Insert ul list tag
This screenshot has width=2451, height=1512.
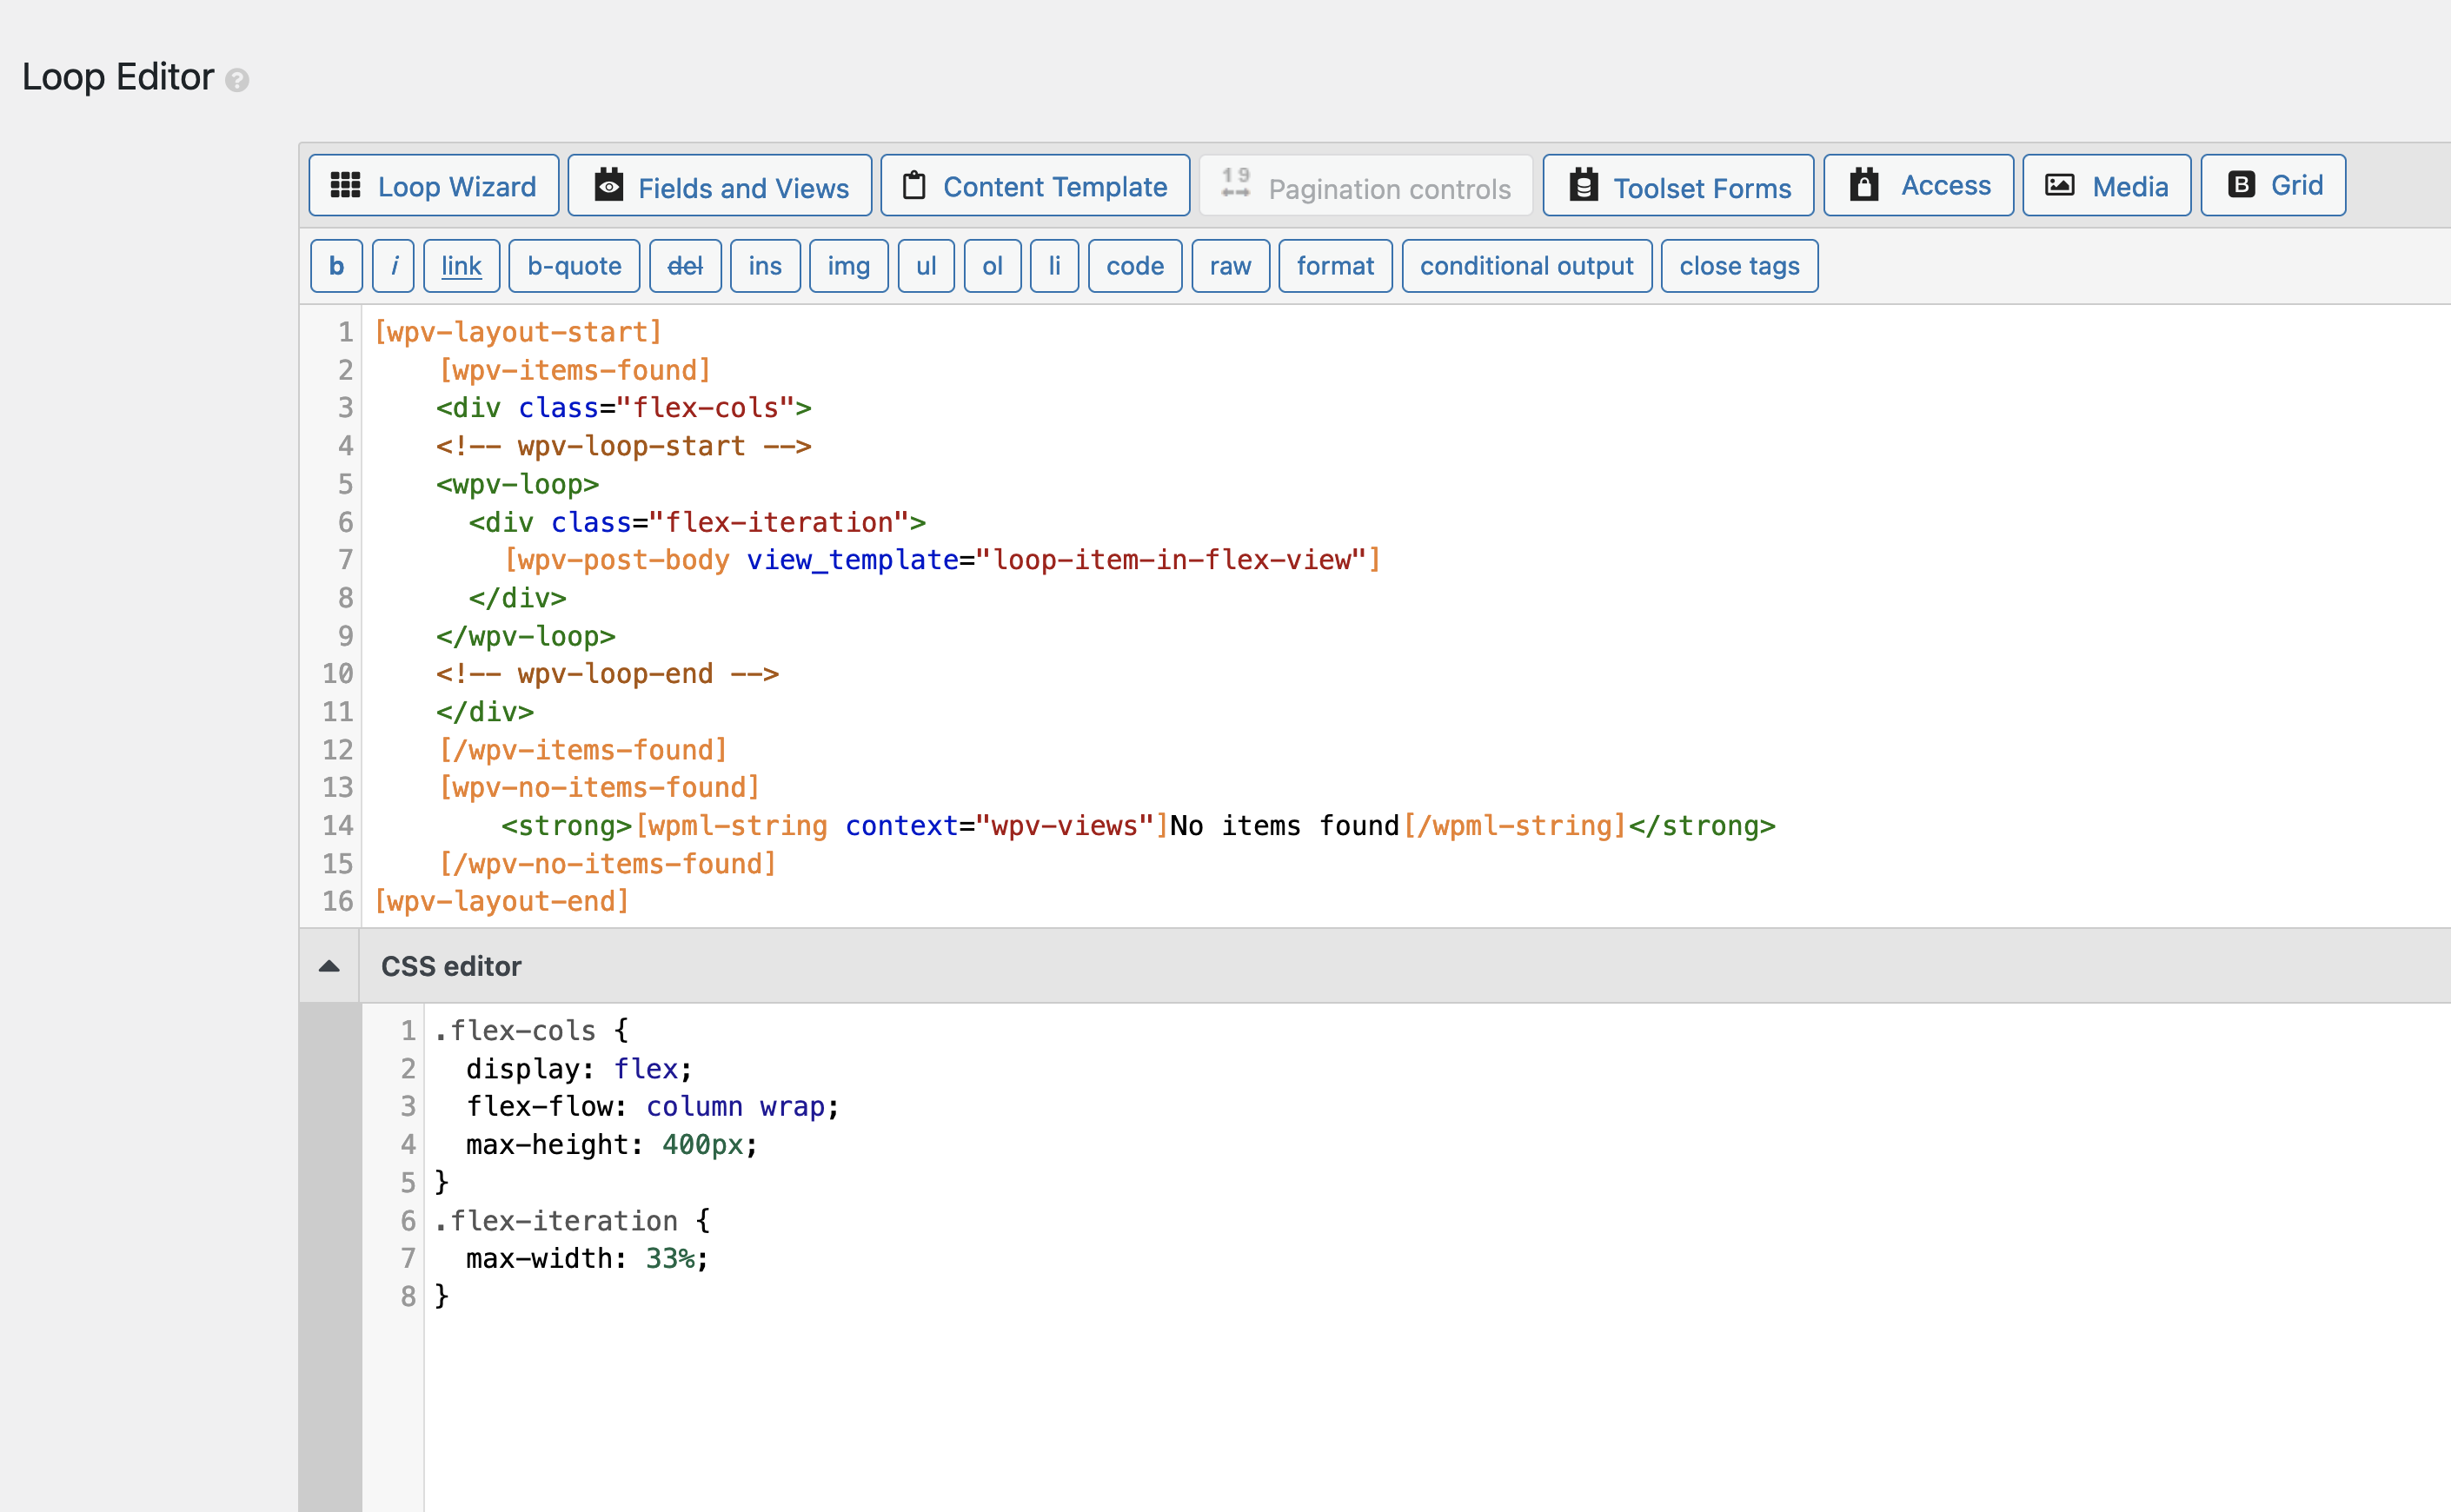point(926,266)
